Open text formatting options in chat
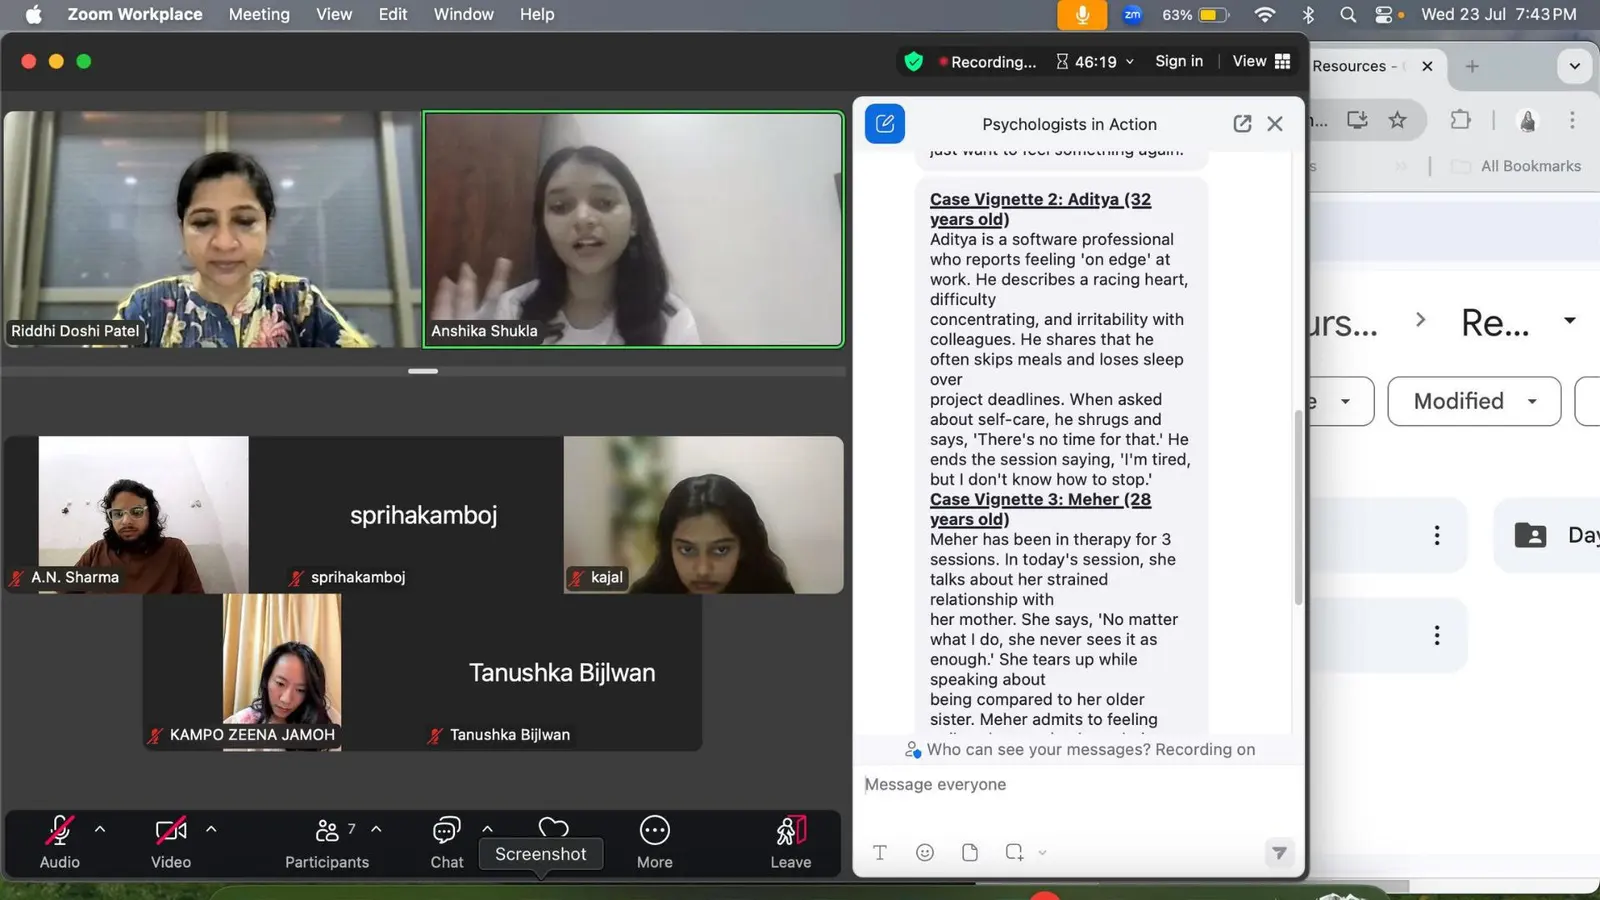The height and width of the screenshot is (900, 1600). click(x=880, y=852)
